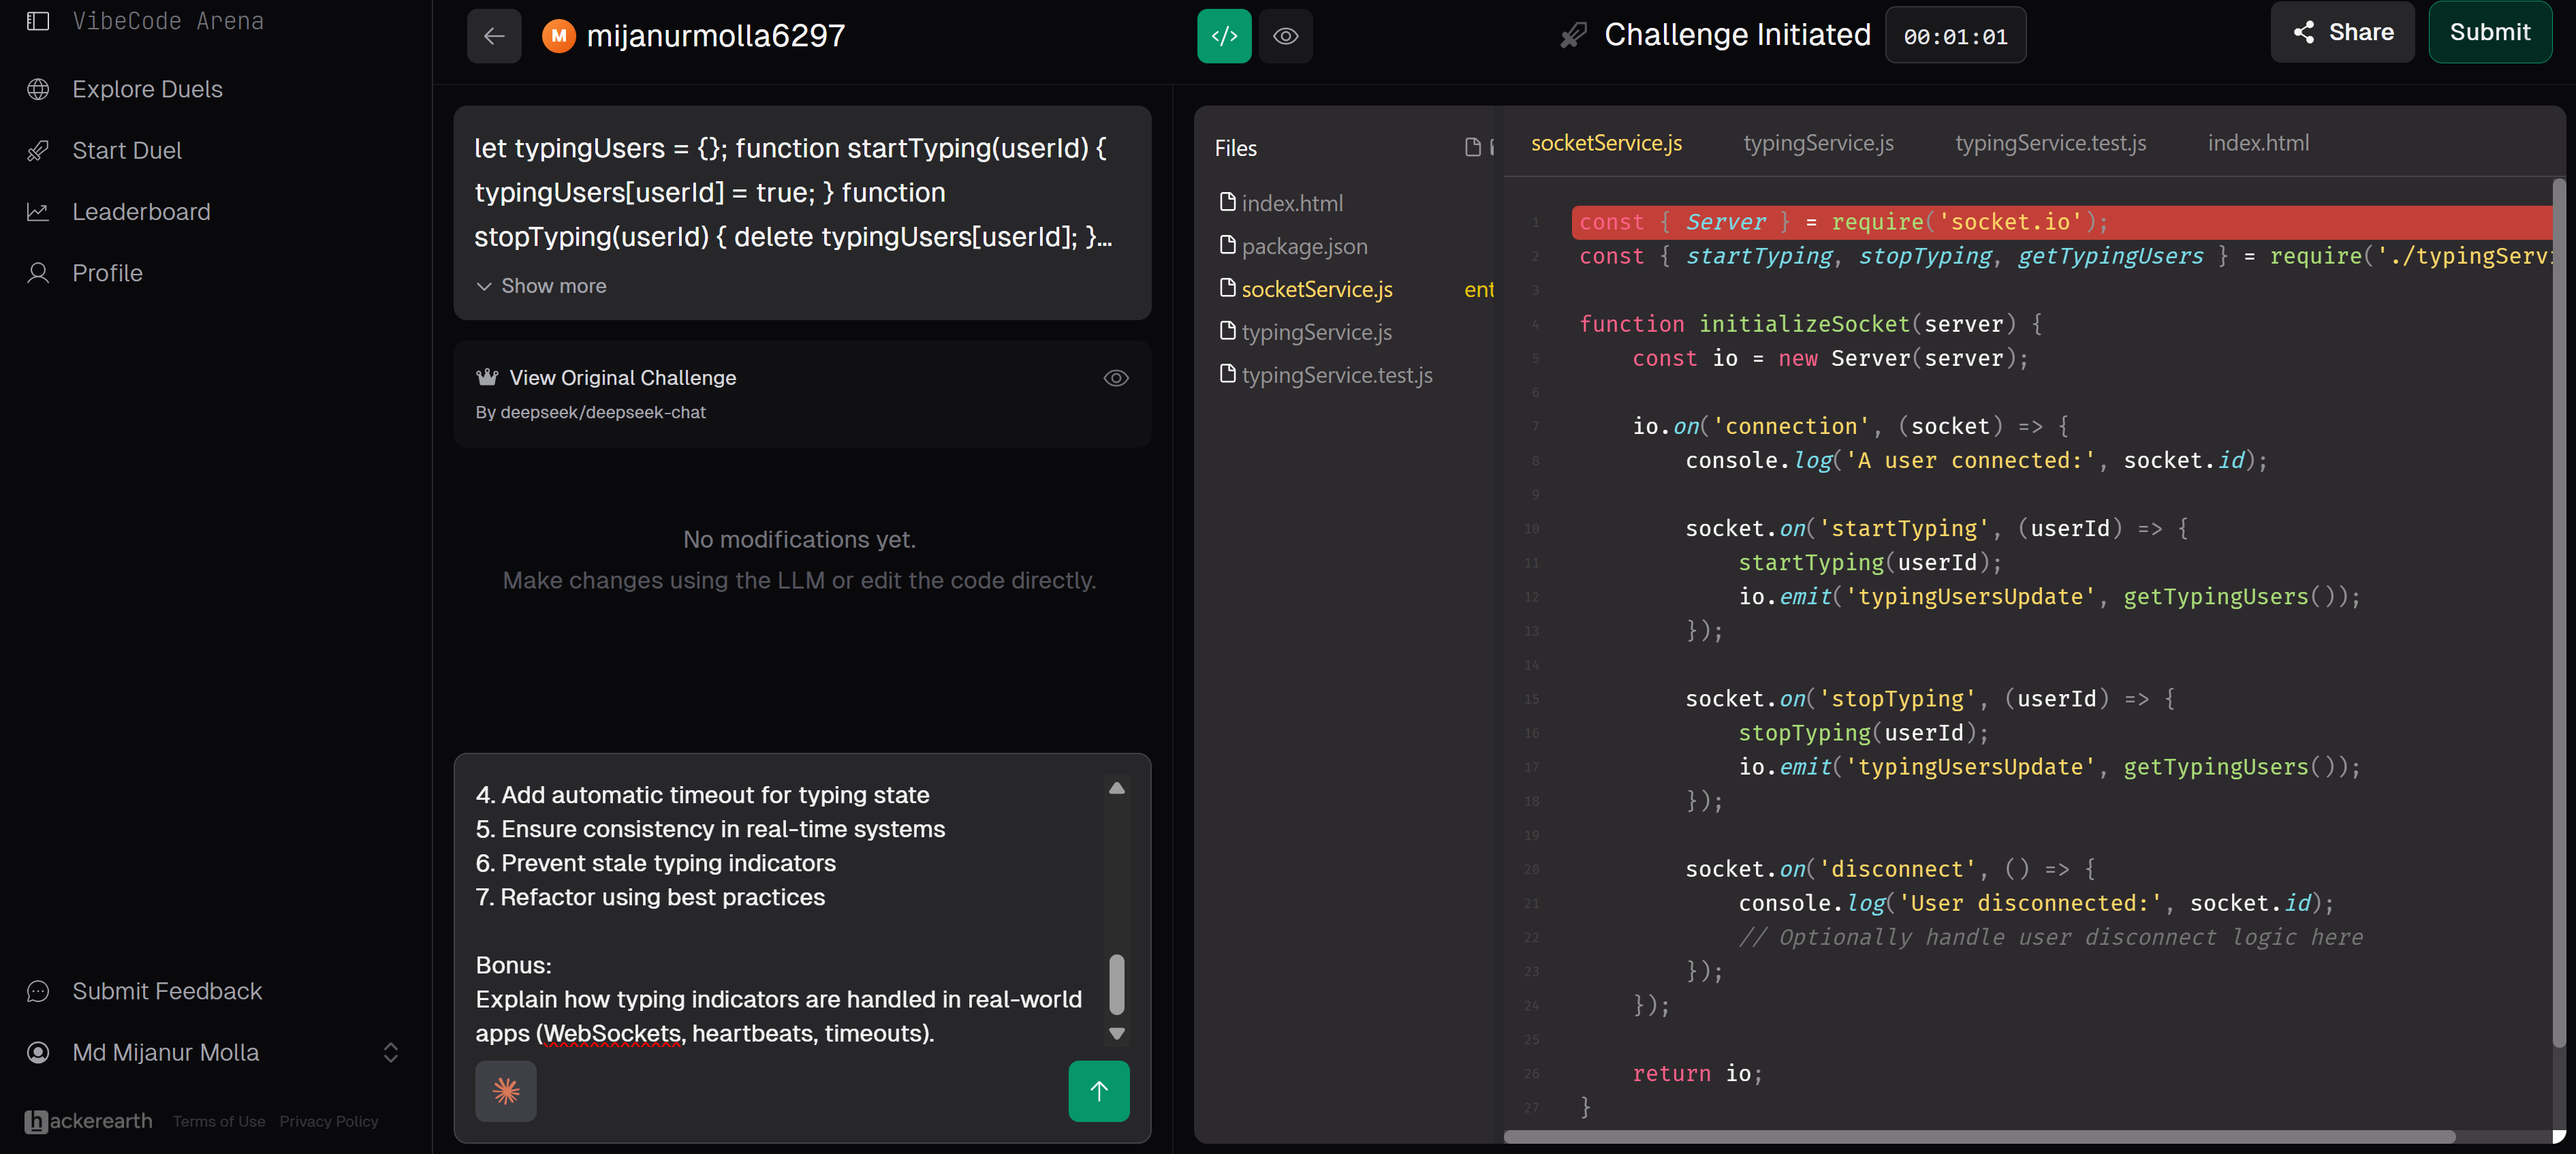
Task: Open Submit Feedback
Action: 167,991
